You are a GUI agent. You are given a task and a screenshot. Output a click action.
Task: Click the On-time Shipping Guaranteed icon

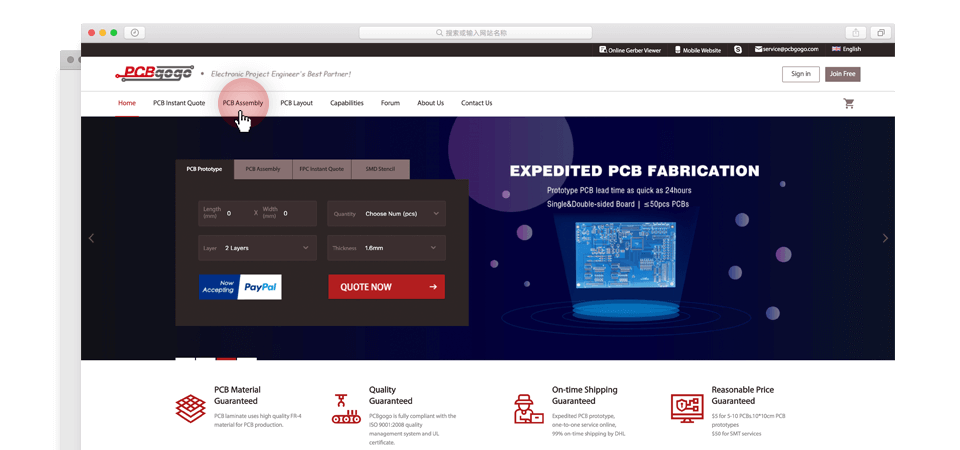(x=528, y=408)
